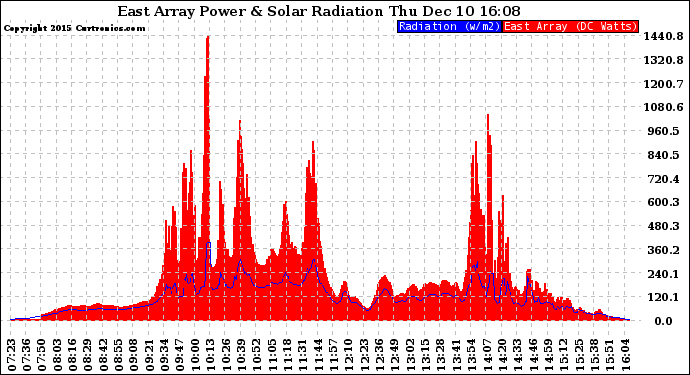The image size is (690, 375).
Task: Click the tallest red power peak tip
Action: (x=208, y=37)
